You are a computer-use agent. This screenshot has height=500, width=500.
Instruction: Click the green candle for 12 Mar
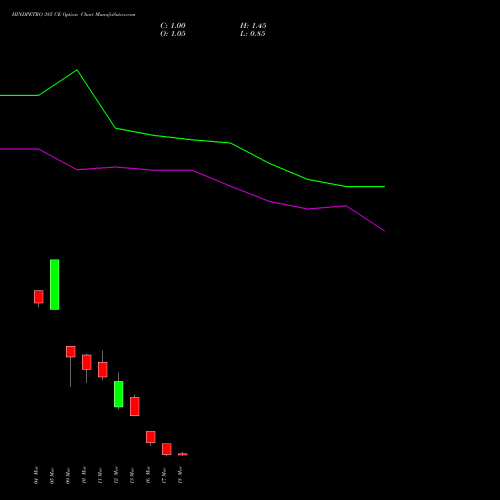119,394
